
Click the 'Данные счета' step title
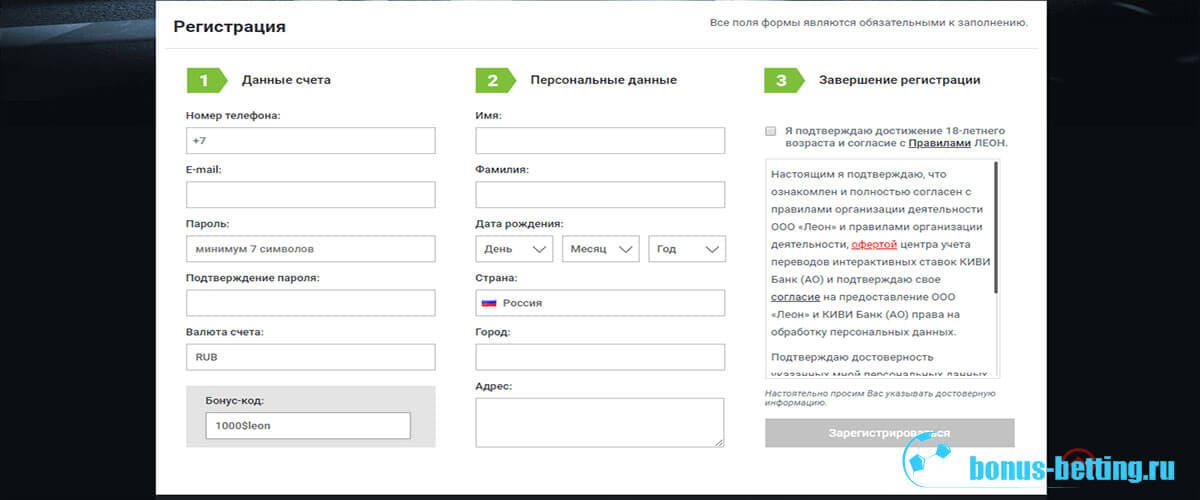pos(286,80)
